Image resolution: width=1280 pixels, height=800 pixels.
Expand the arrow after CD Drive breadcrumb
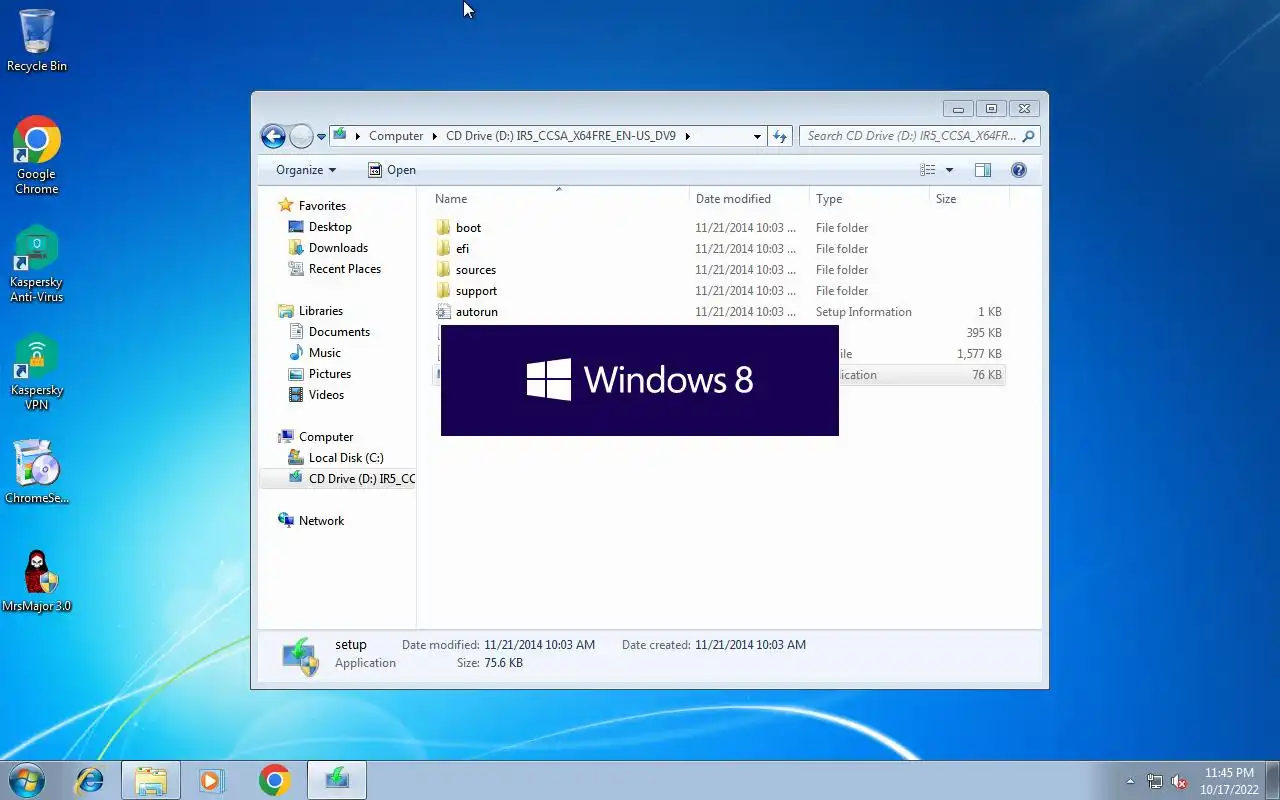[x=687, y=136]
